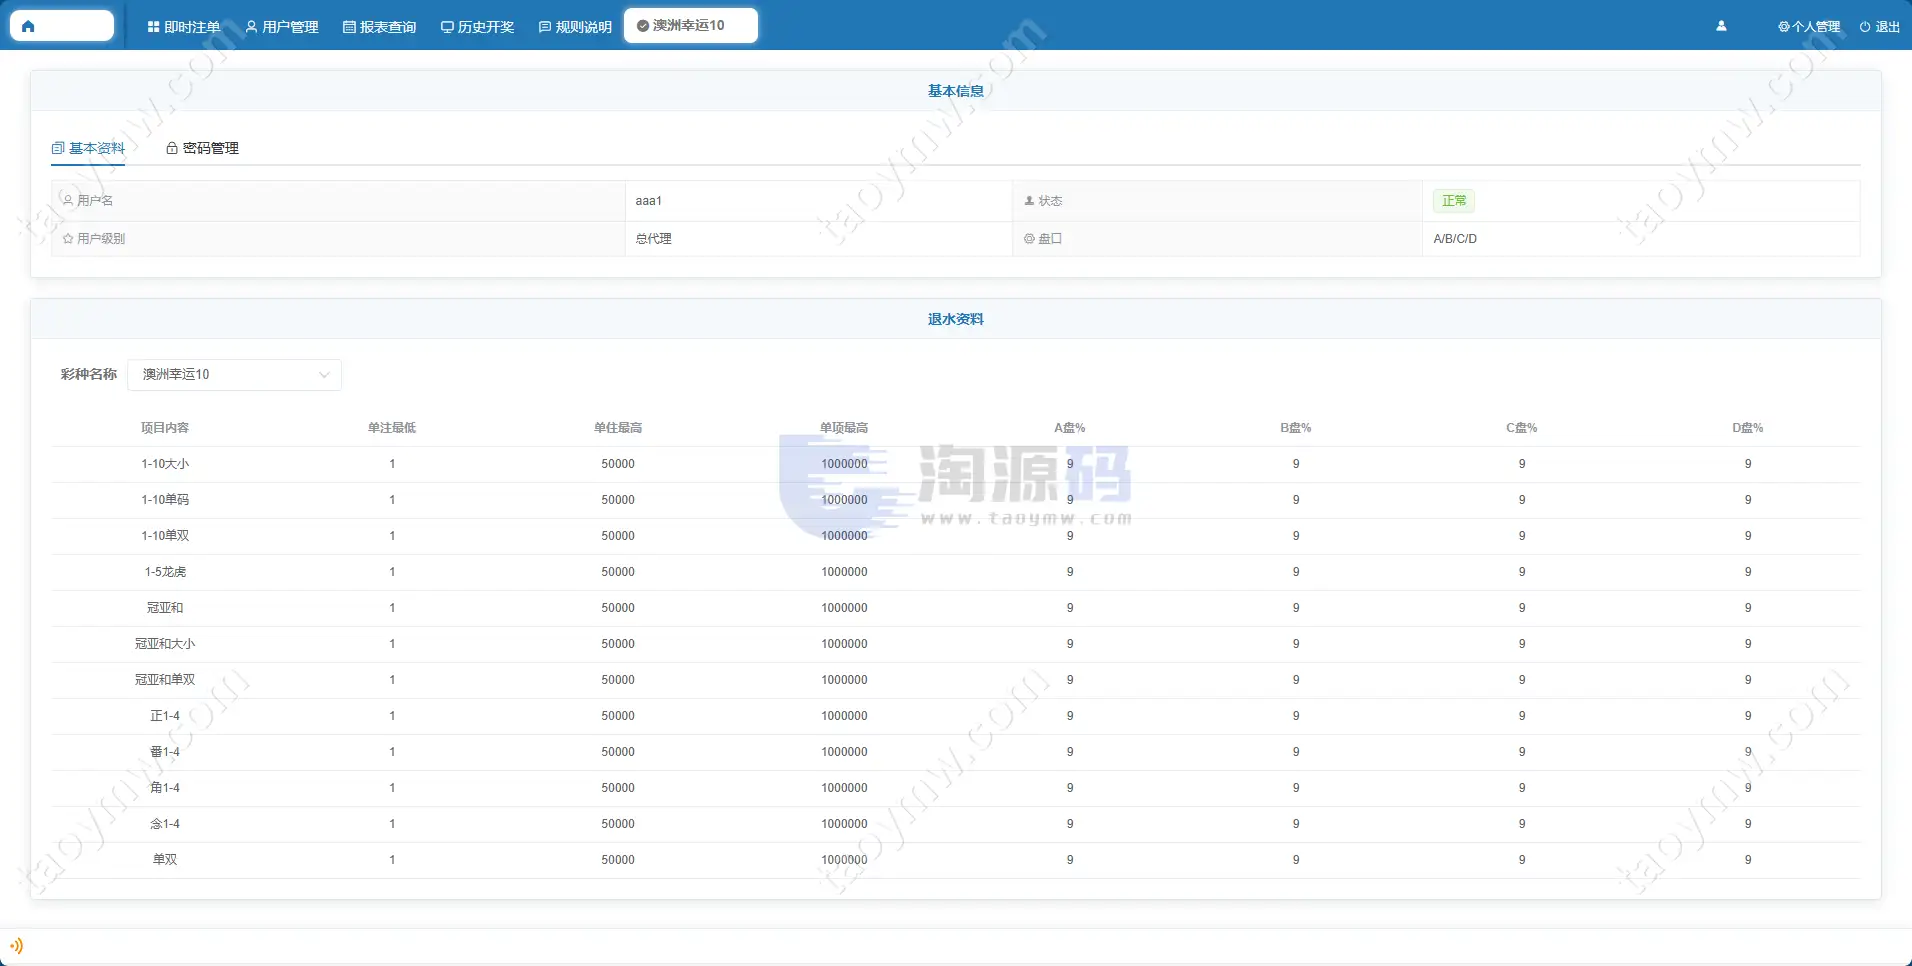Screen dimensions: 1912x966
Task: Click the A盘% column header
Action: click(1070, 428)
